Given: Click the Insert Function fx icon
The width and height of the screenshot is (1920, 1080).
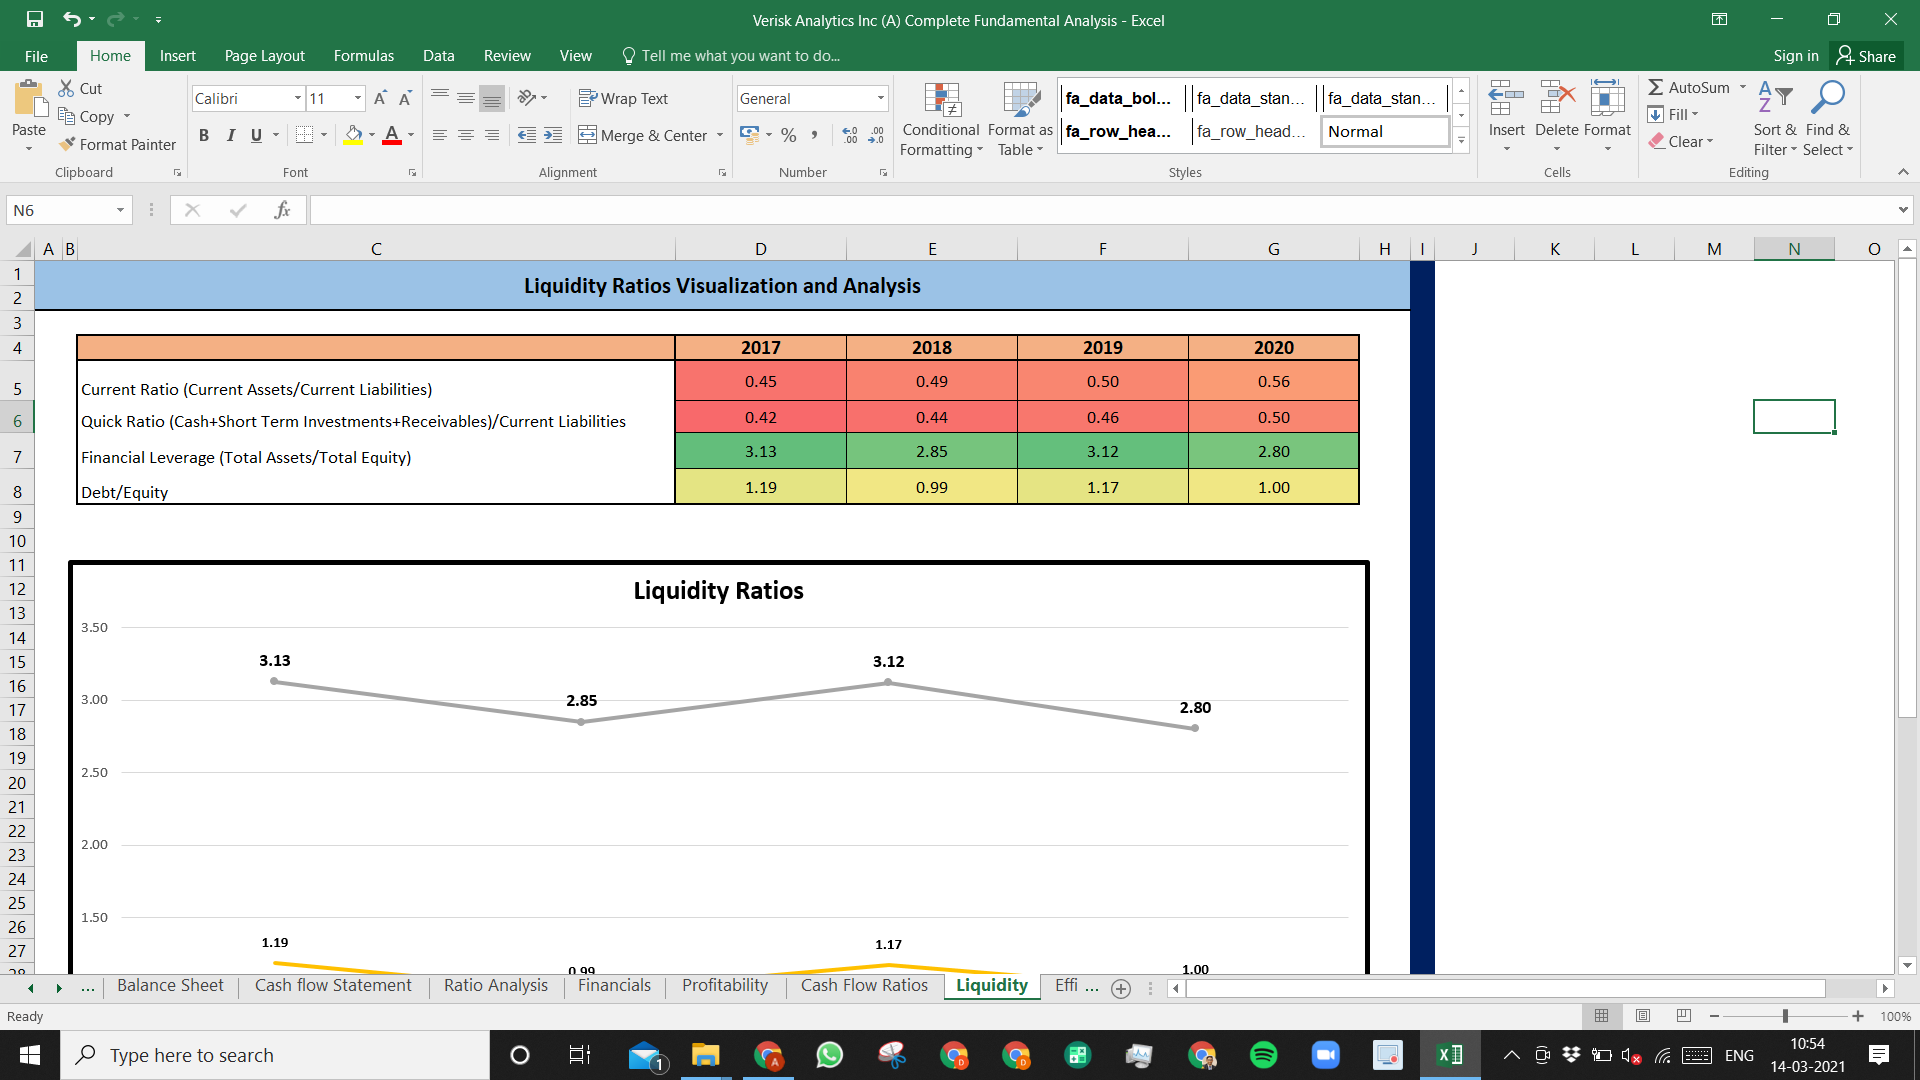Looking at the screenshot, I should click(282, 210).
